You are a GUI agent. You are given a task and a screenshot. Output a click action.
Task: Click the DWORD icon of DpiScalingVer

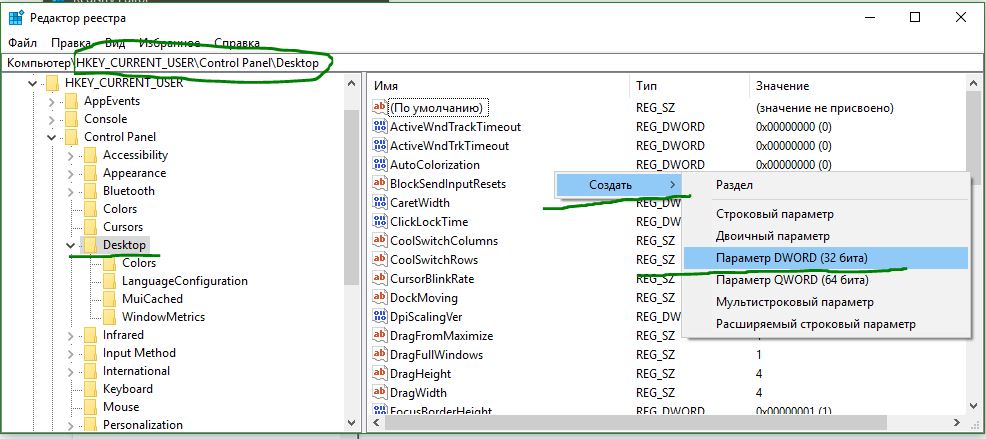pos(380,316)
